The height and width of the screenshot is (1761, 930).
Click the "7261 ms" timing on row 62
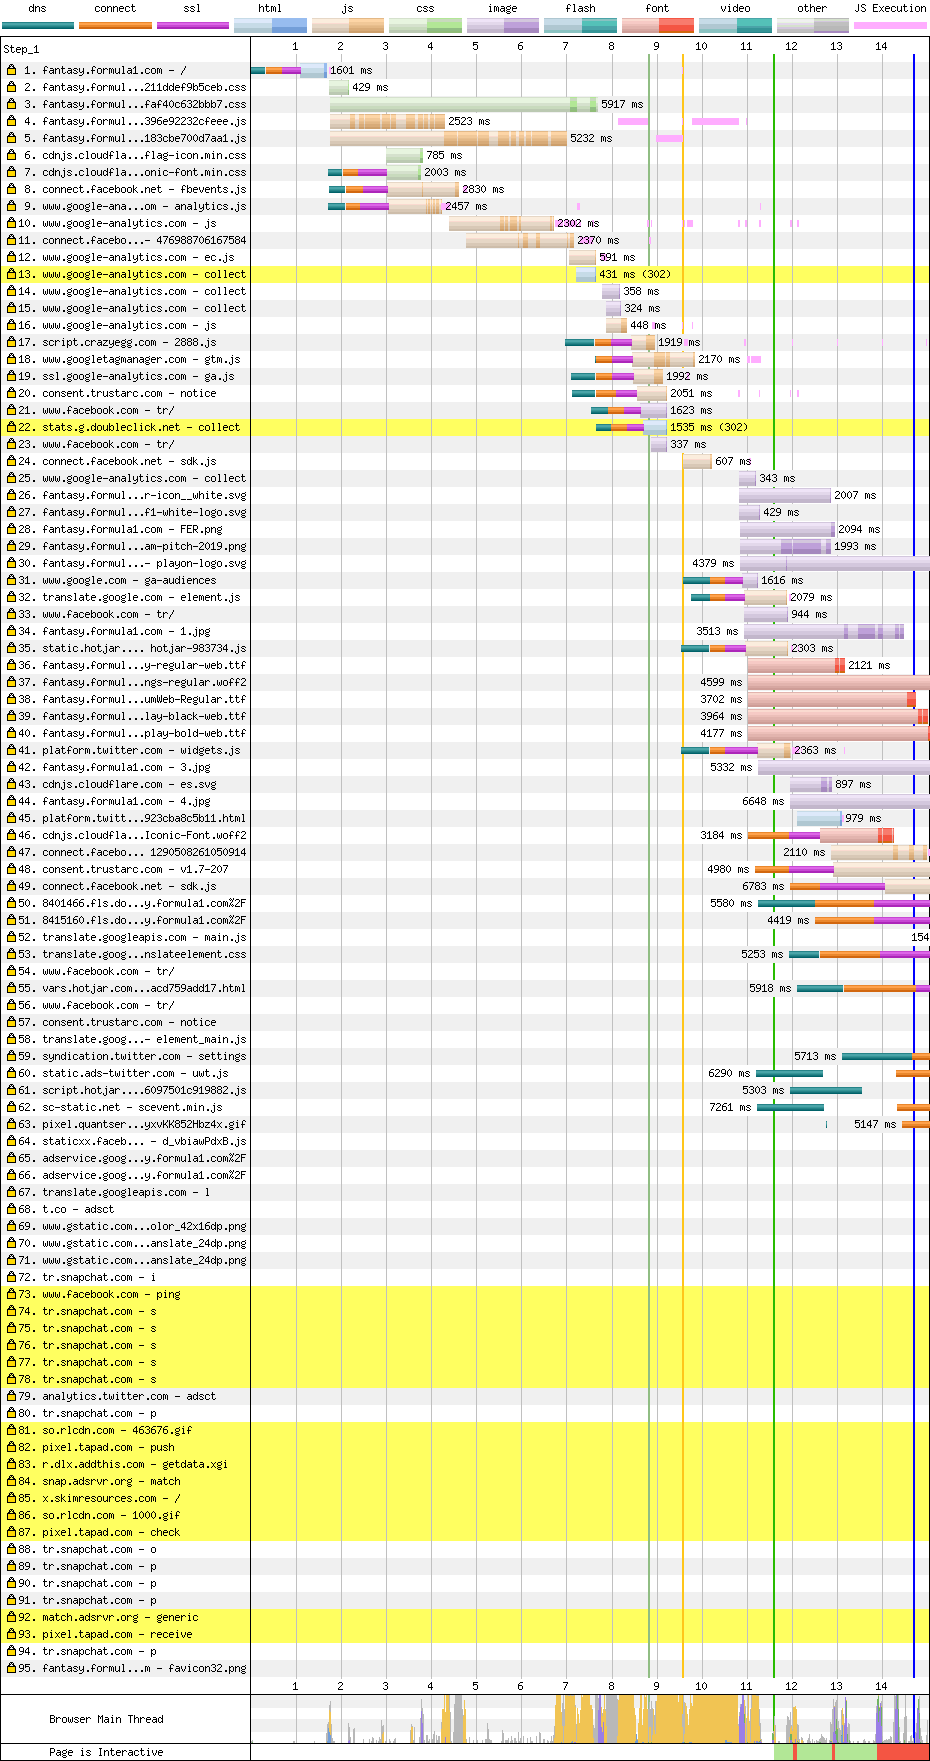pyautogui.click(x=730, y=1107)
